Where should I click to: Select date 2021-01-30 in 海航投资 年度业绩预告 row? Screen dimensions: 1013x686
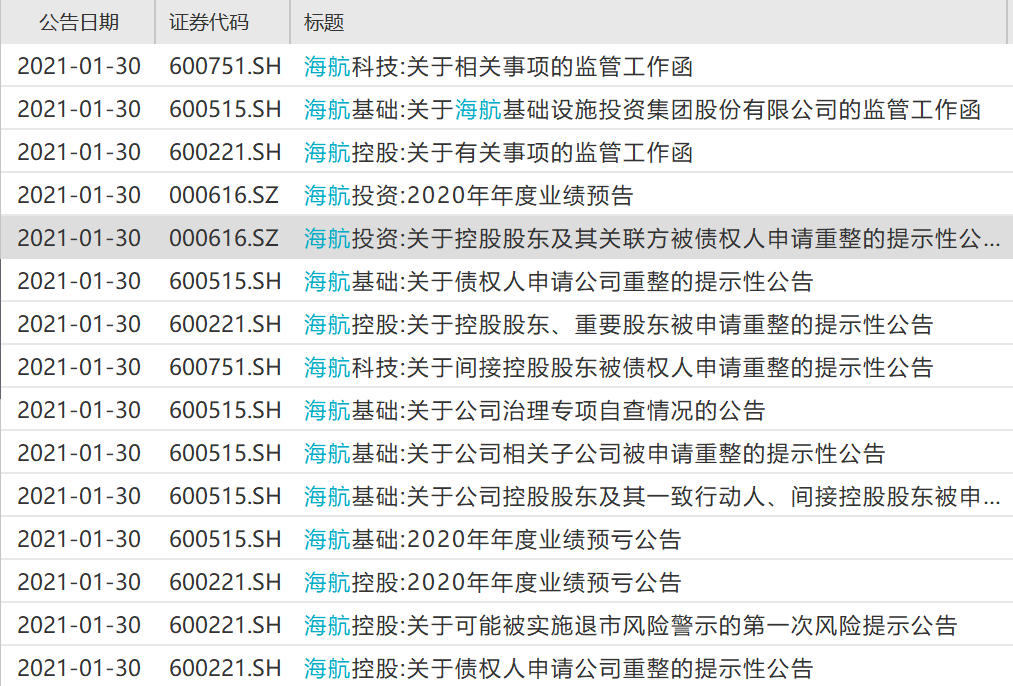(79, 195)
